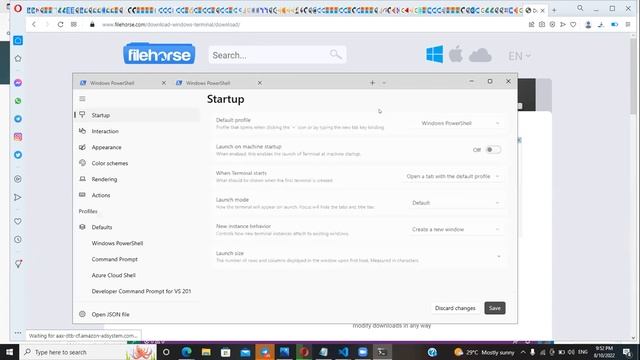
Task: Open Actions settings page
Action: tap(137, 195)
